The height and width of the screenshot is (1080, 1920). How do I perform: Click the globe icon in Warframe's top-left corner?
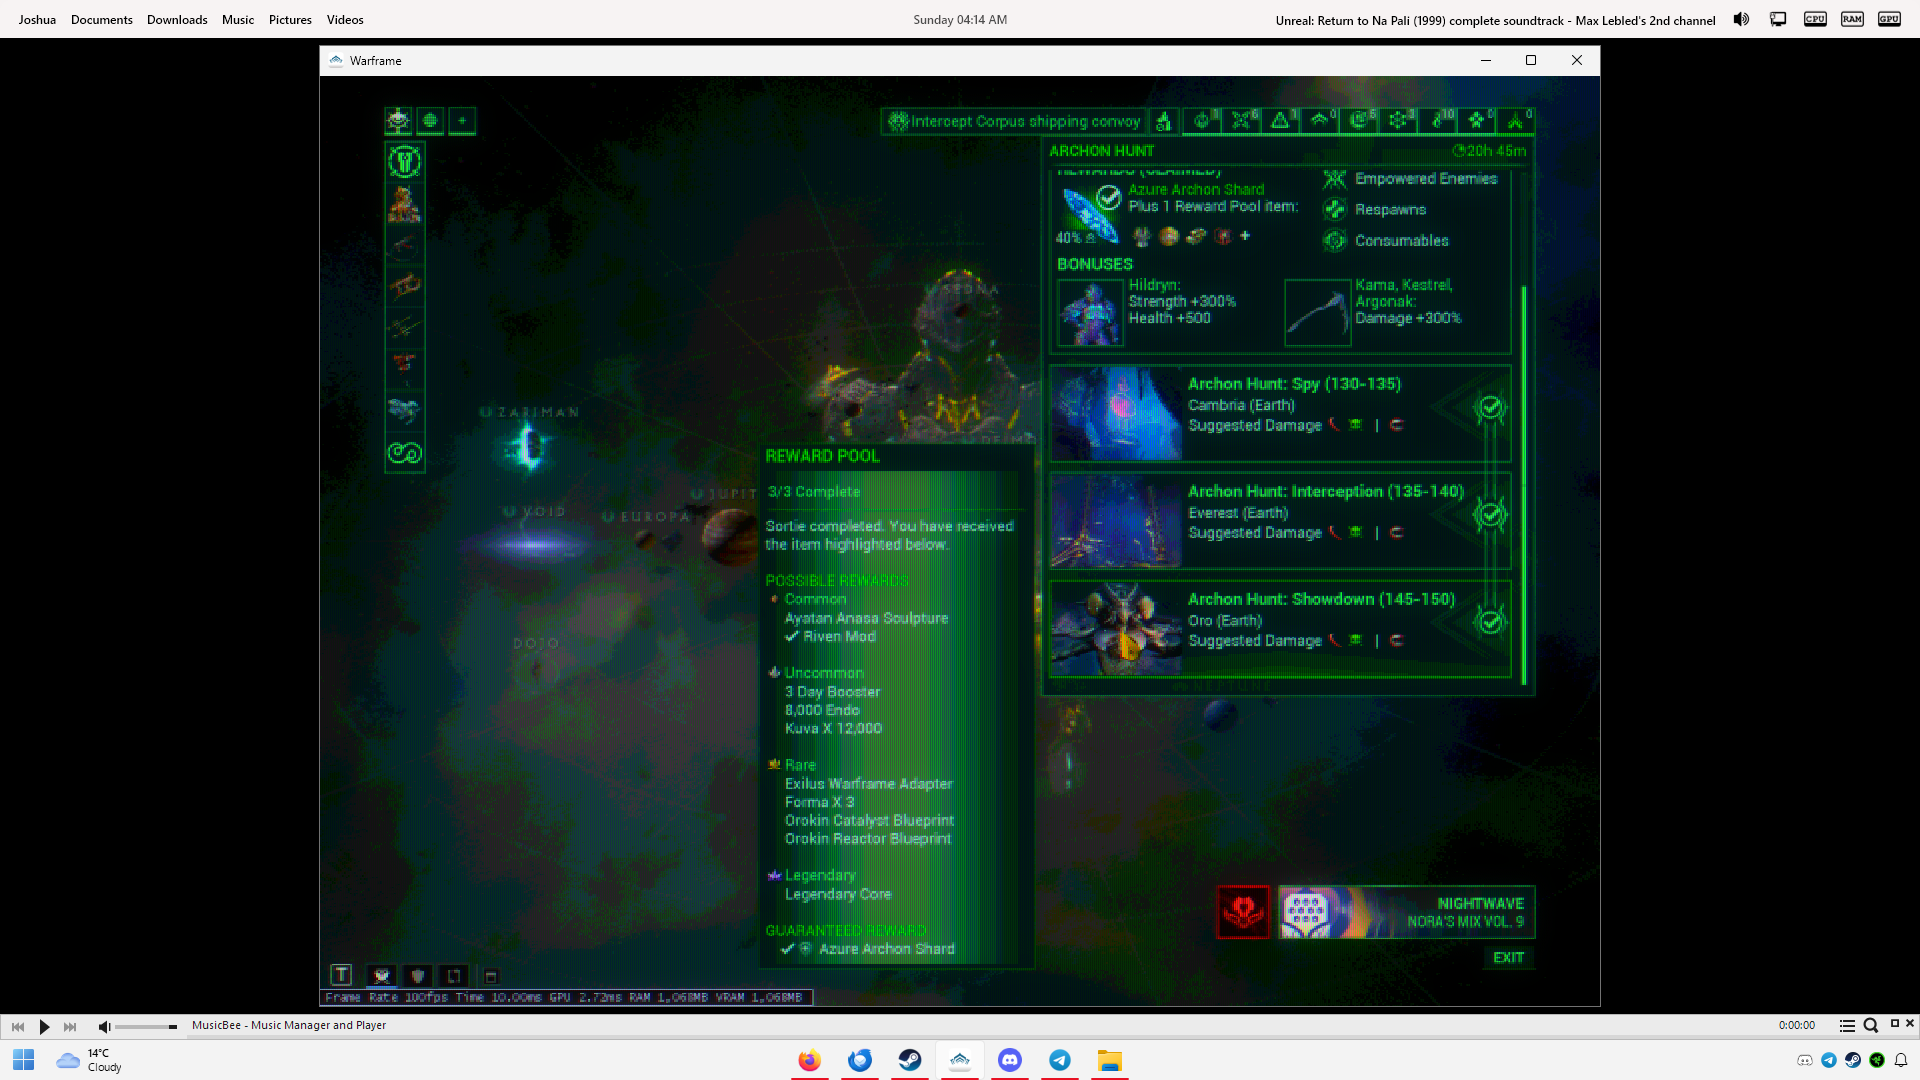430,121
